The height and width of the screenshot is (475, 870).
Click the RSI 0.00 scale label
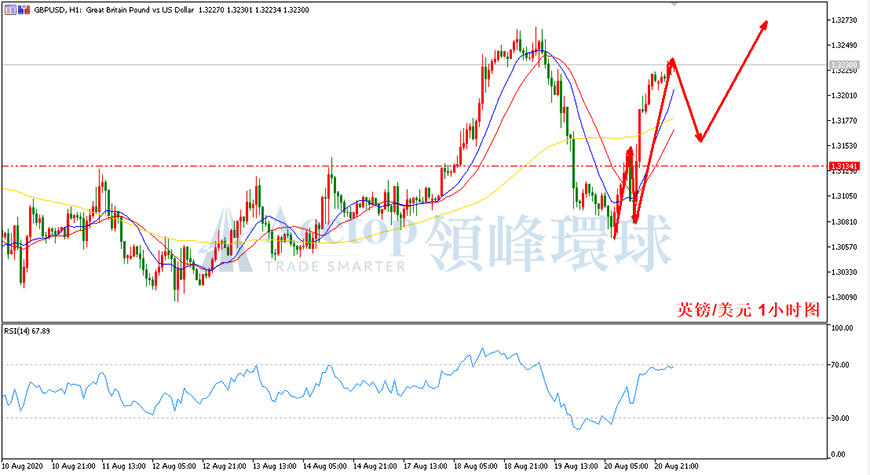[839, 454]
